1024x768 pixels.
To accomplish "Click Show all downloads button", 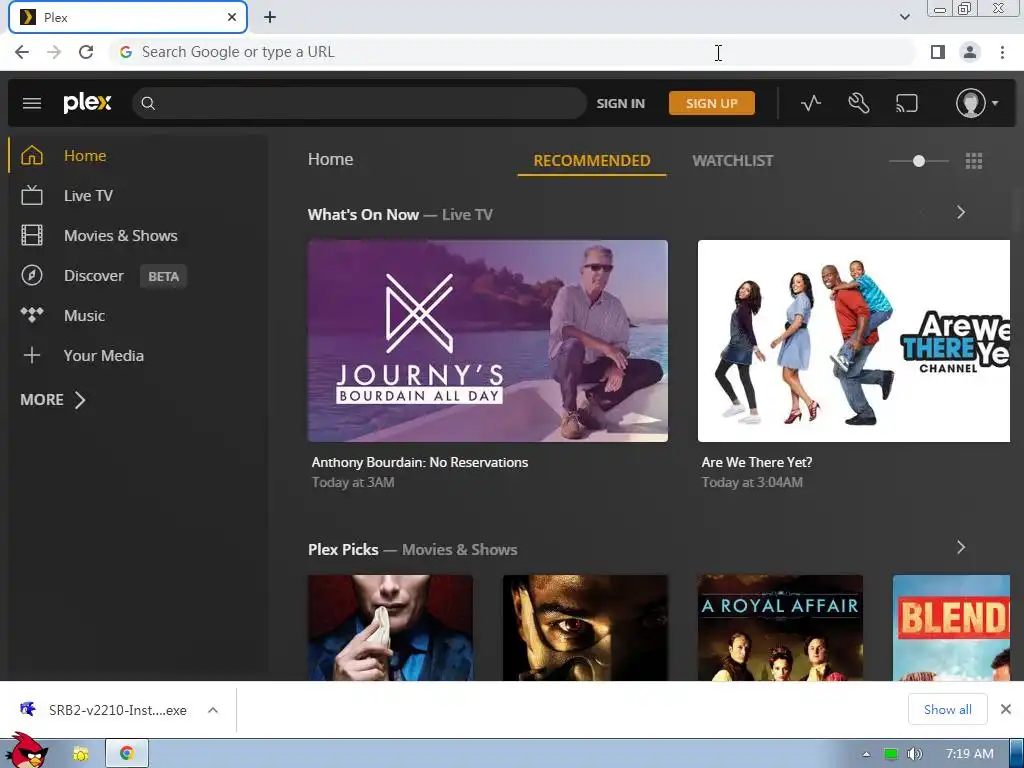I will (x=948, y=709).
